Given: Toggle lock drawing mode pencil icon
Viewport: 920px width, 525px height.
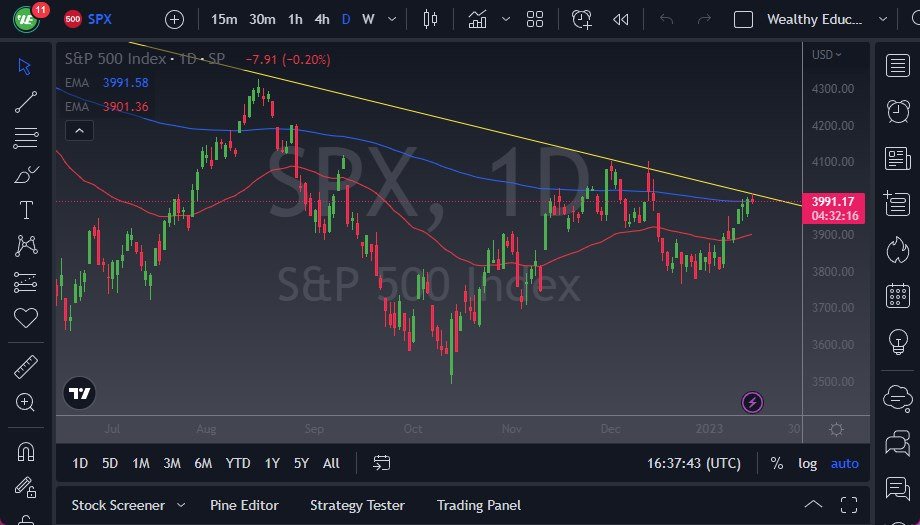Looking at the screenshot, I should [x=26, y=487].
